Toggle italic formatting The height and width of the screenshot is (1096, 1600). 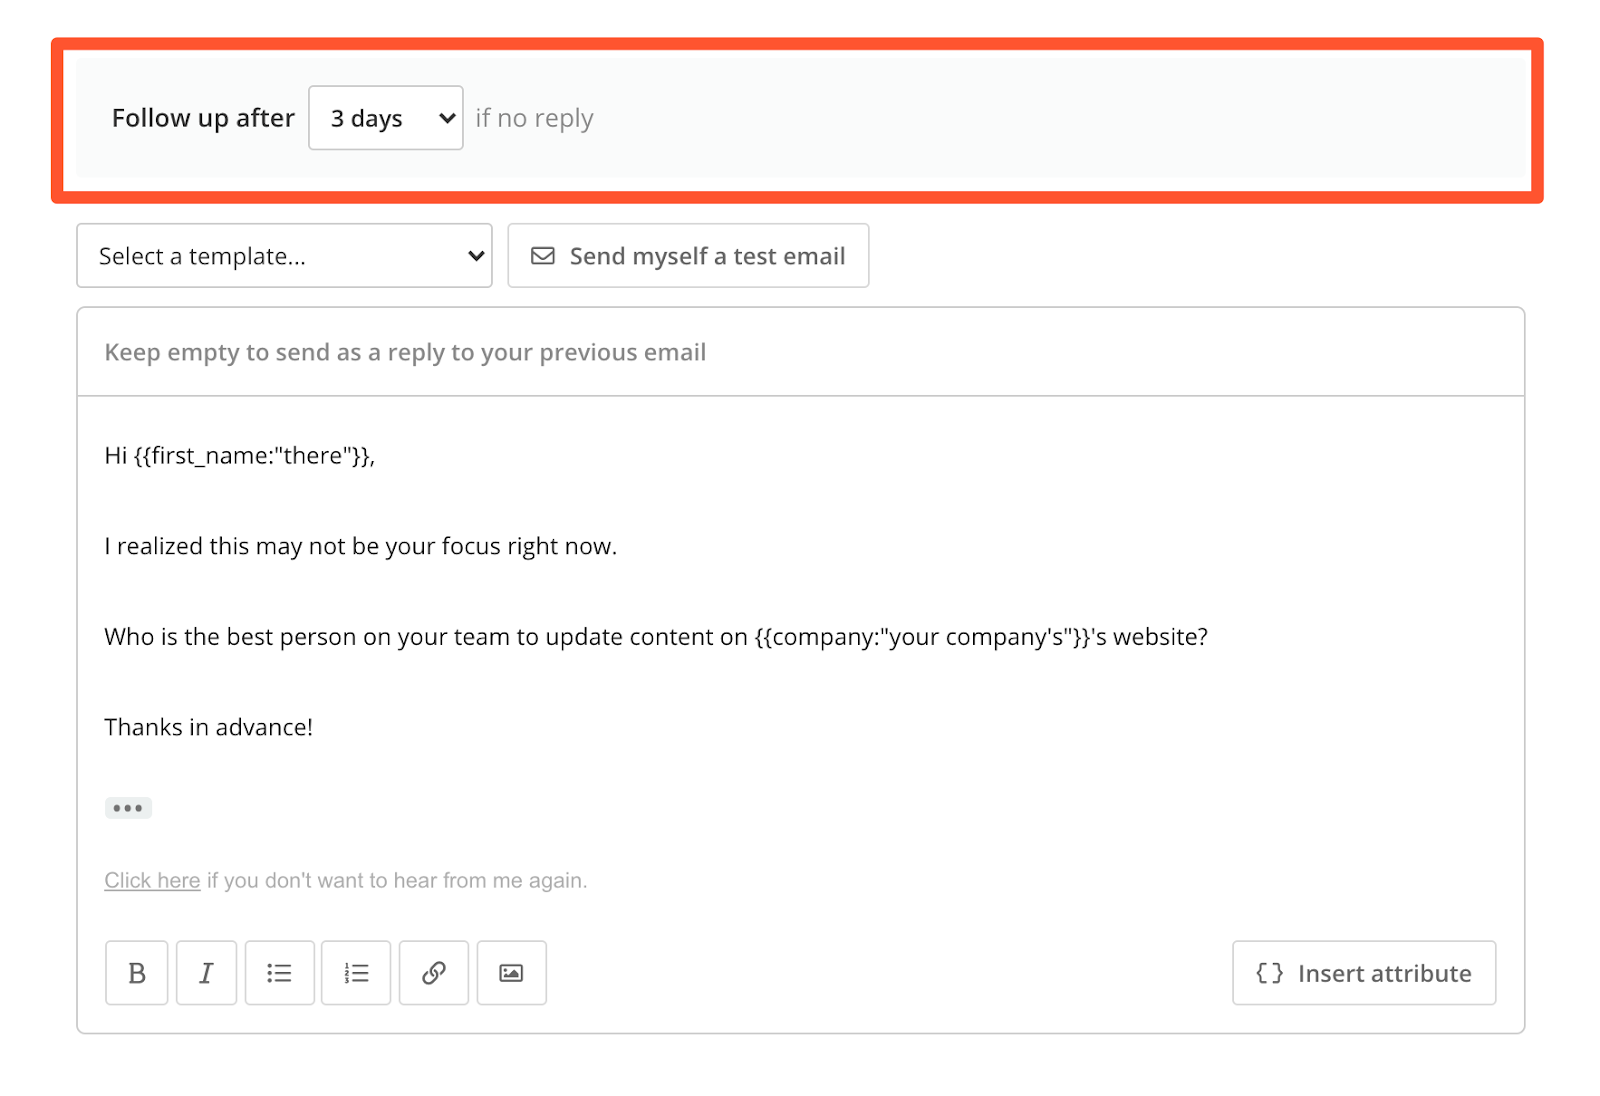(206, 973)
